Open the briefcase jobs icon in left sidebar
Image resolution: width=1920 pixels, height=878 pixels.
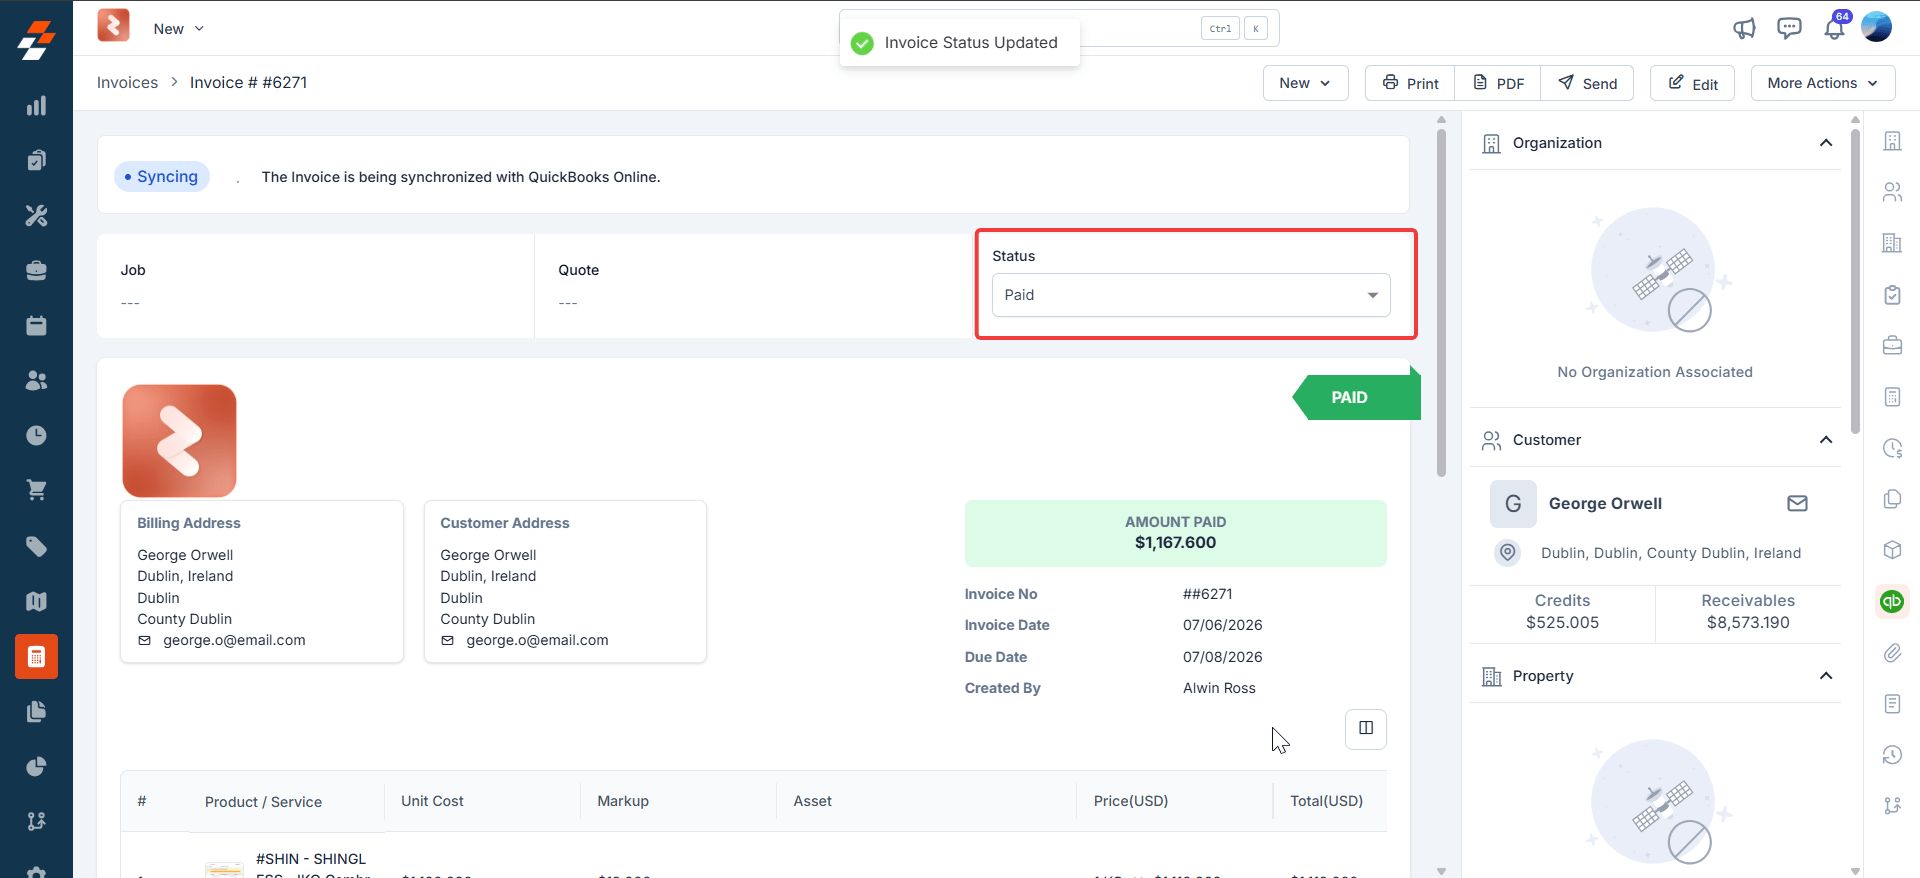point(36,270)
